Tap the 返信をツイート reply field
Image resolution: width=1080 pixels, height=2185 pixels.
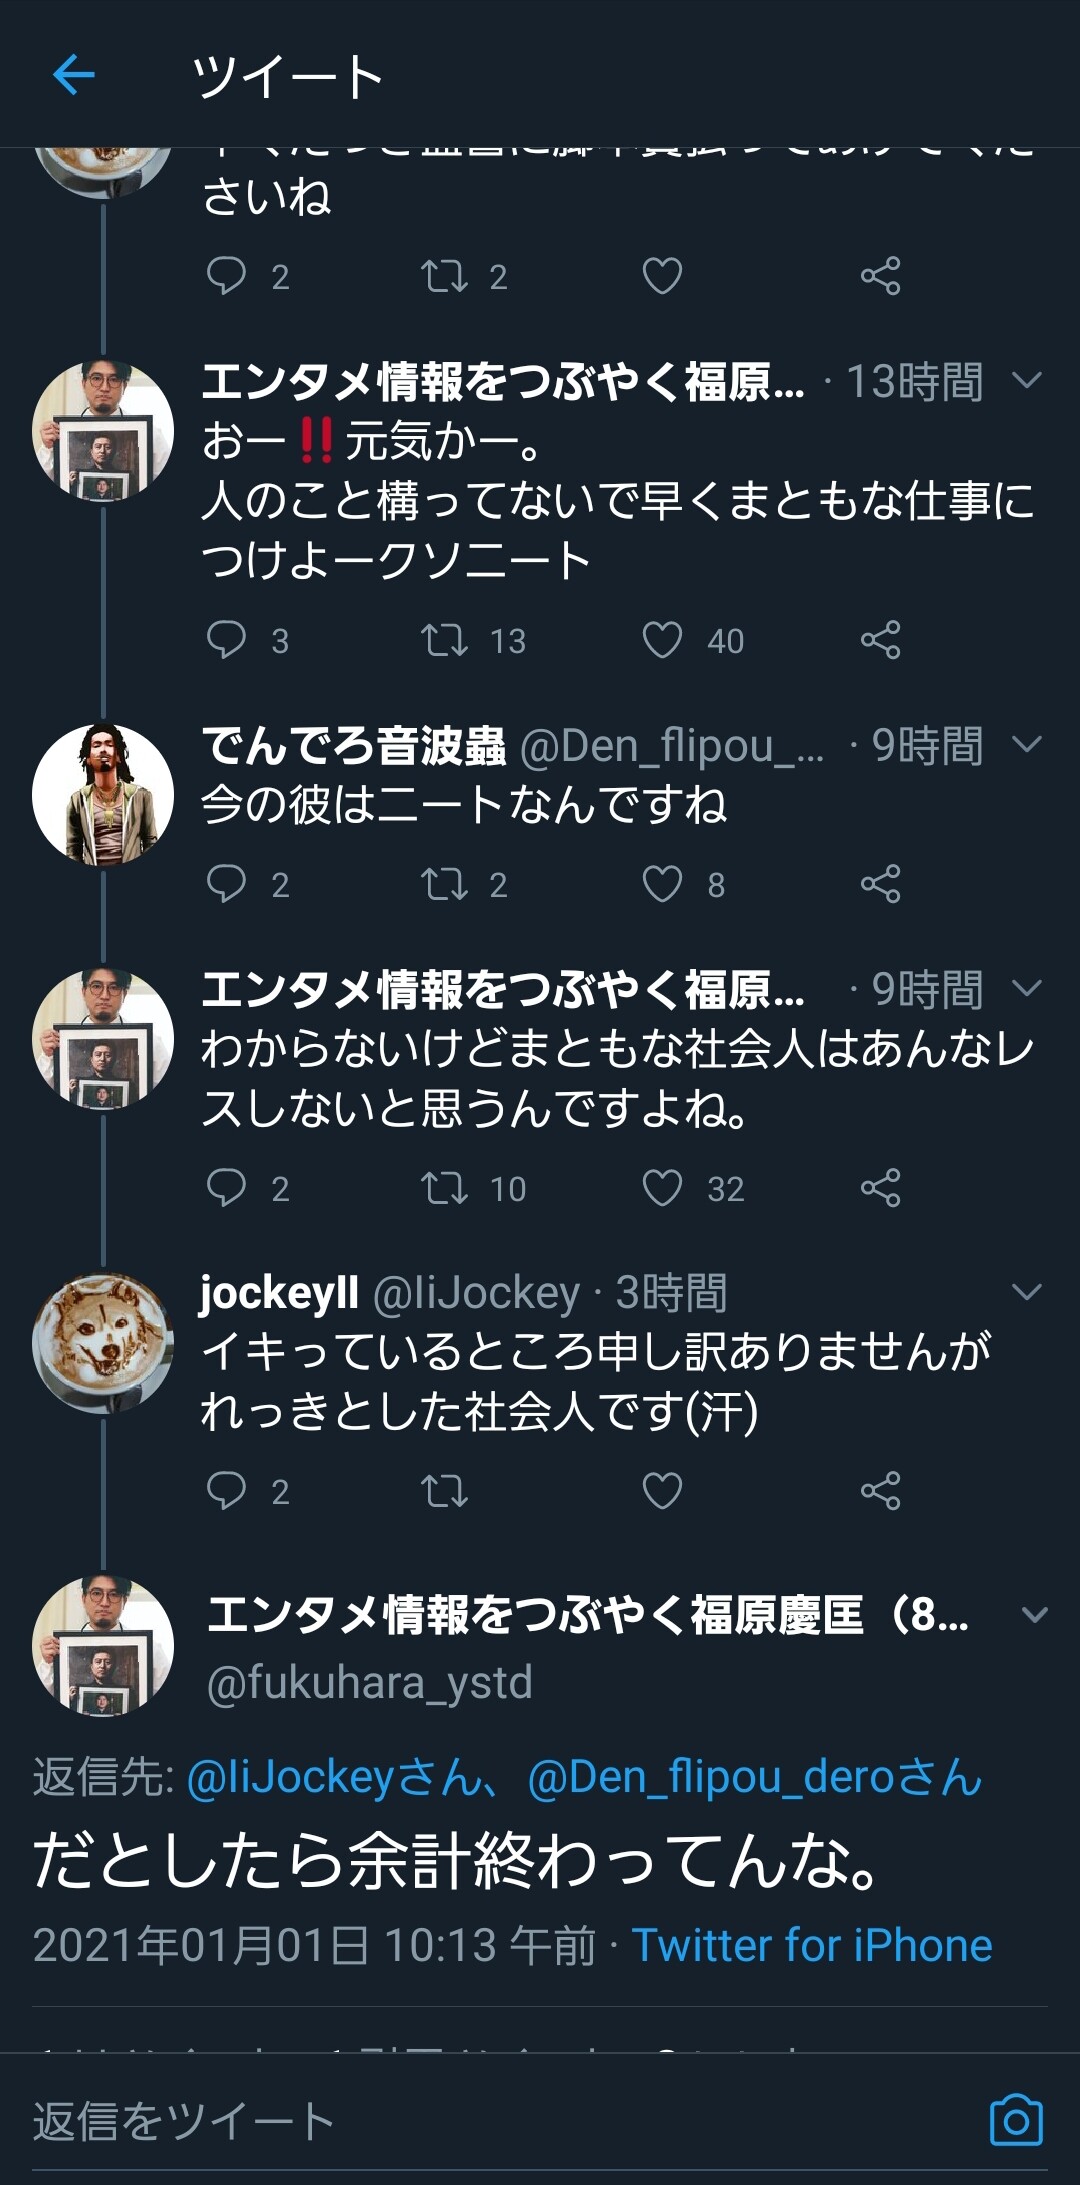500,2120
